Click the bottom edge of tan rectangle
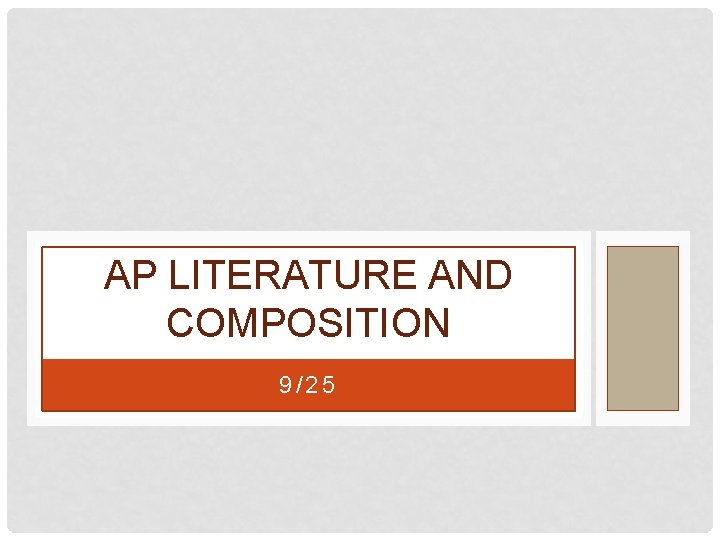The image size is (720, 540). pyautogui.click(x=643, y=410)
